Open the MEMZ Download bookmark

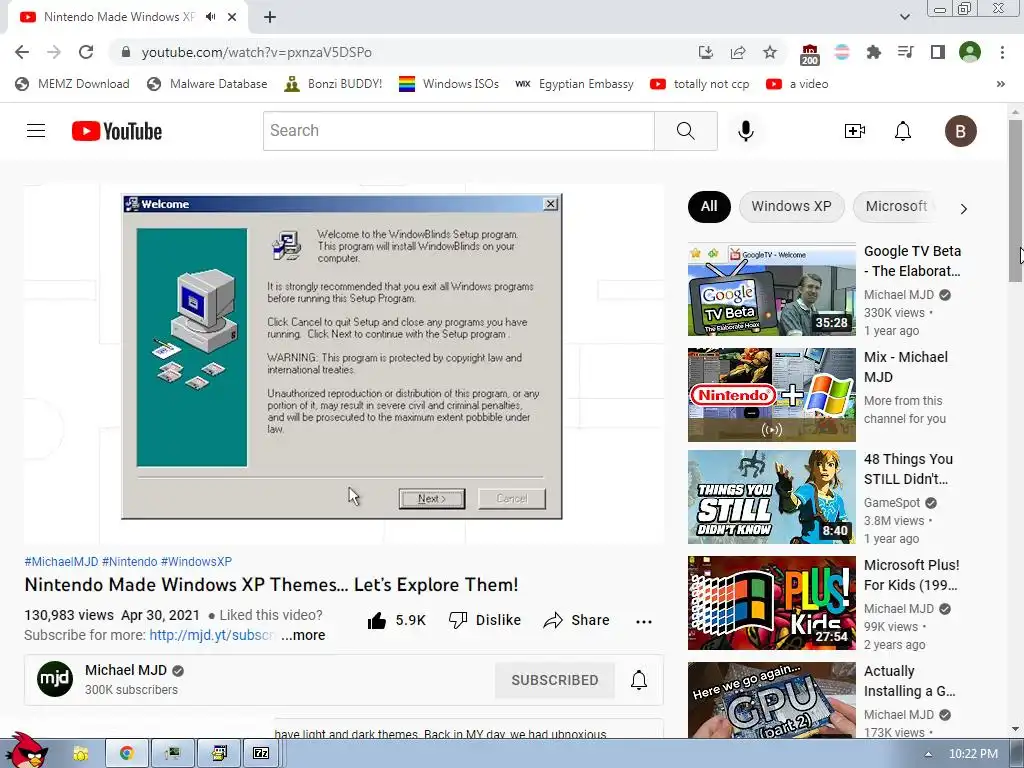click(72, 84)
